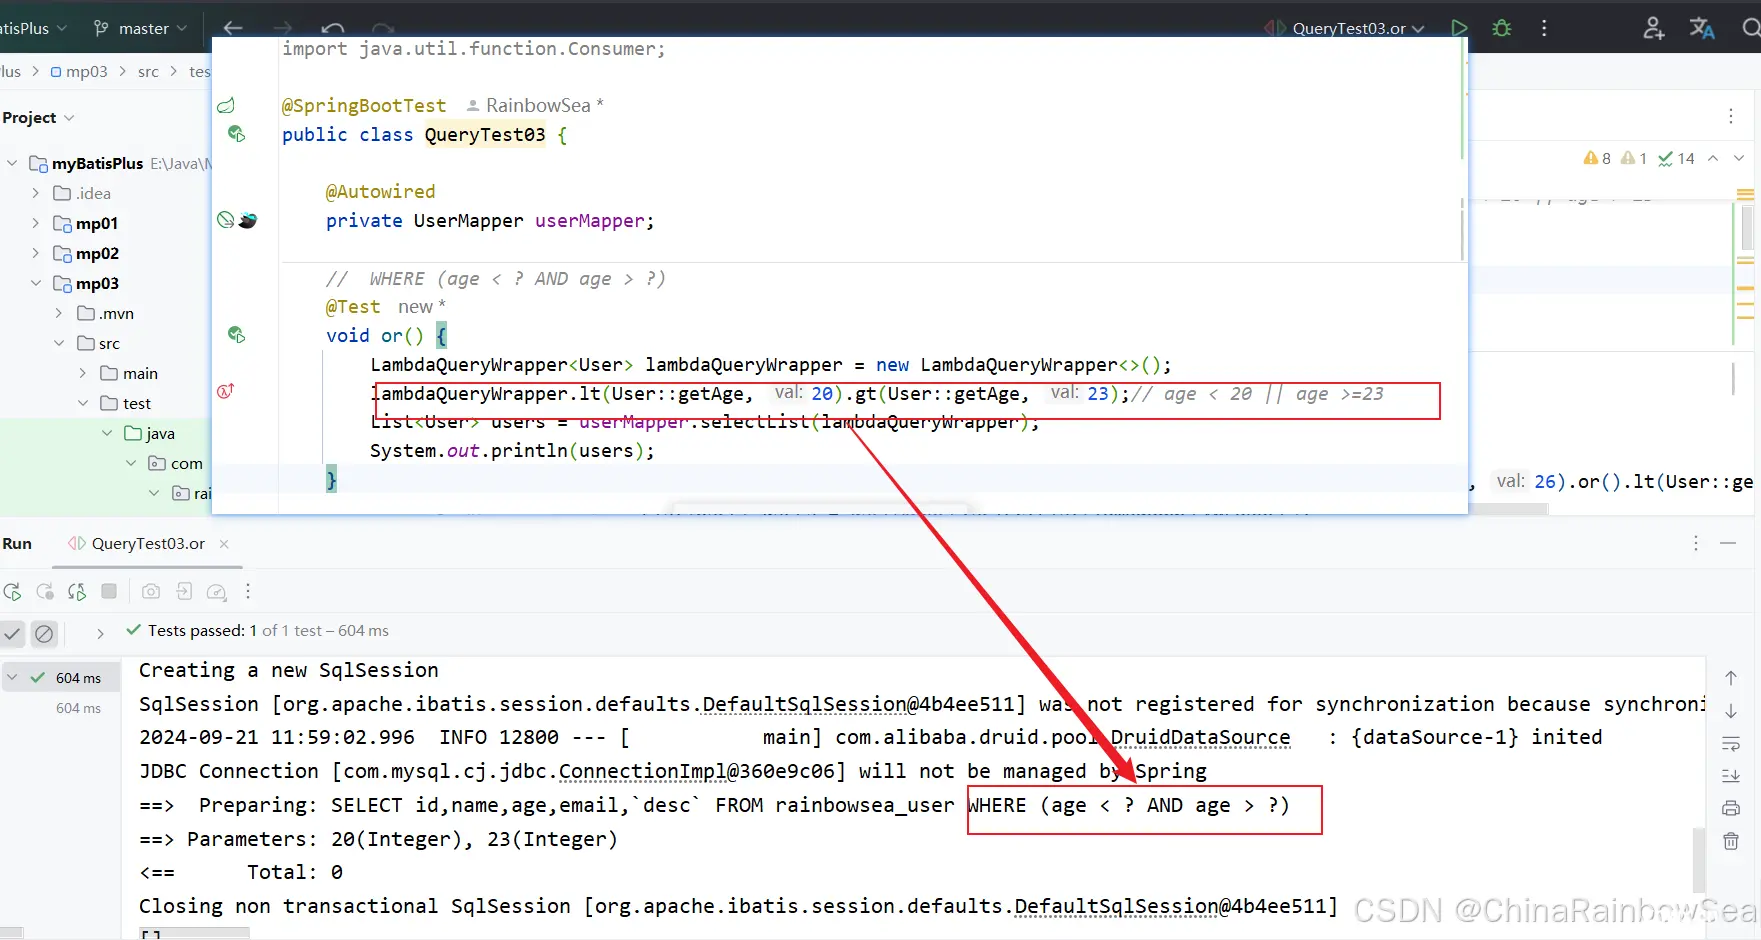The height and width of the screenshot is (940, 1761).
Task: Run QueryTest03.or with the green play icon
Action: (x=1459, y=28)
